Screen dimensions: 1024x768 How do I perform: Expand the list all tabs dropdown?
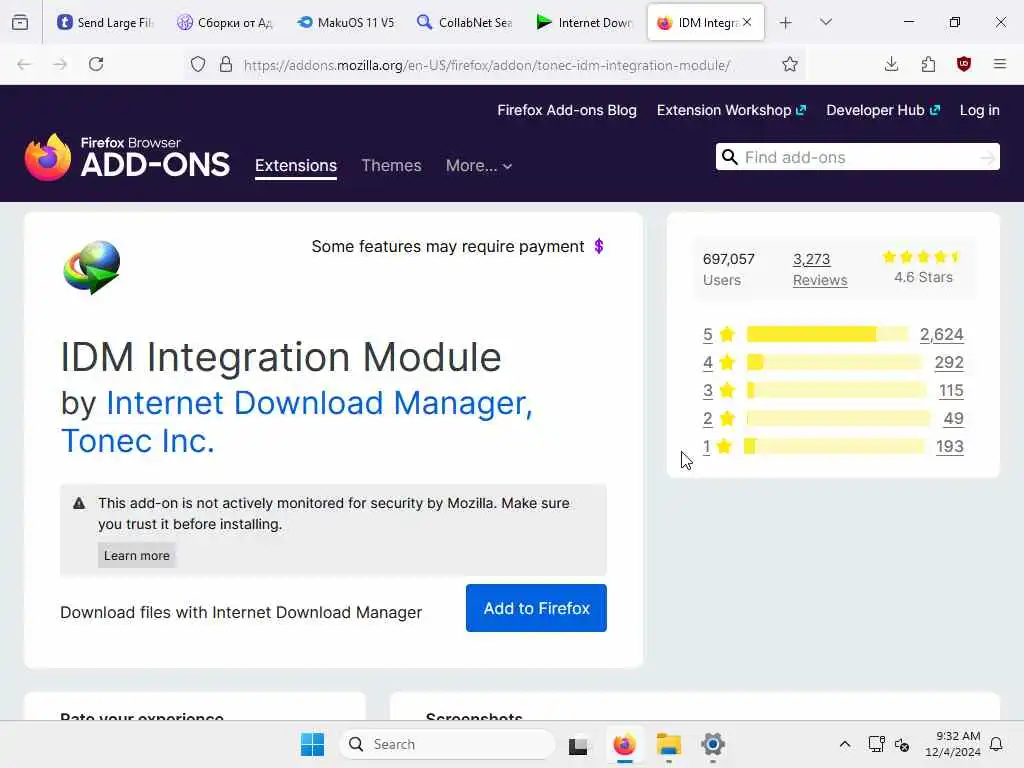[826, 23]
